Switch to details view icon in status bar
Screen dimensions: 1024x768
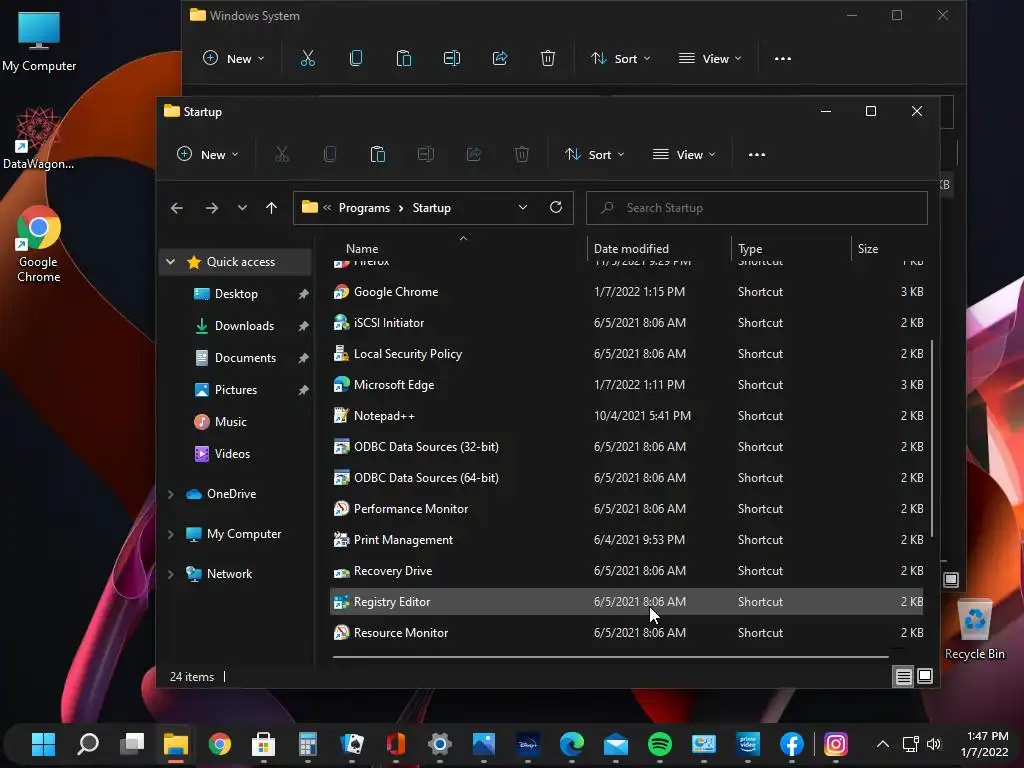(x=903, y=677)
